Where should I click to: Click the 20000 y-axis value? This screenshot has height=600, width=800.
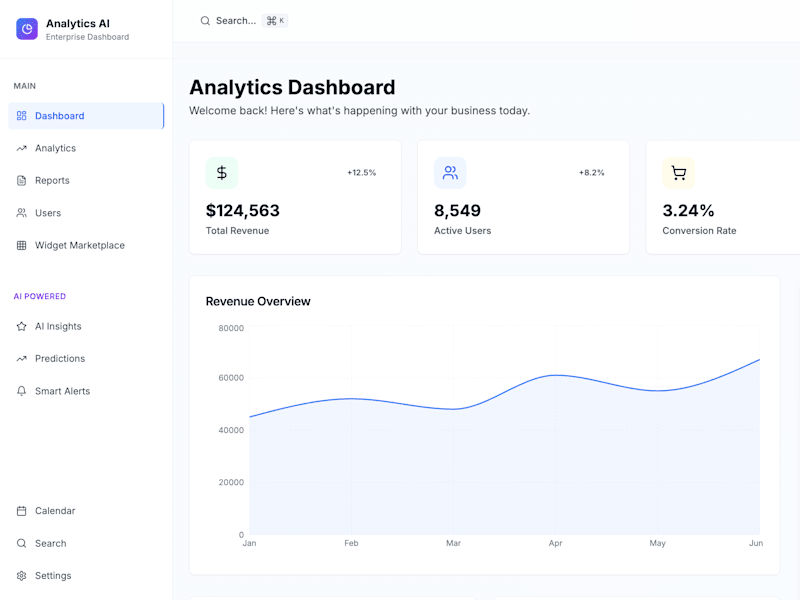pos(231,483)
